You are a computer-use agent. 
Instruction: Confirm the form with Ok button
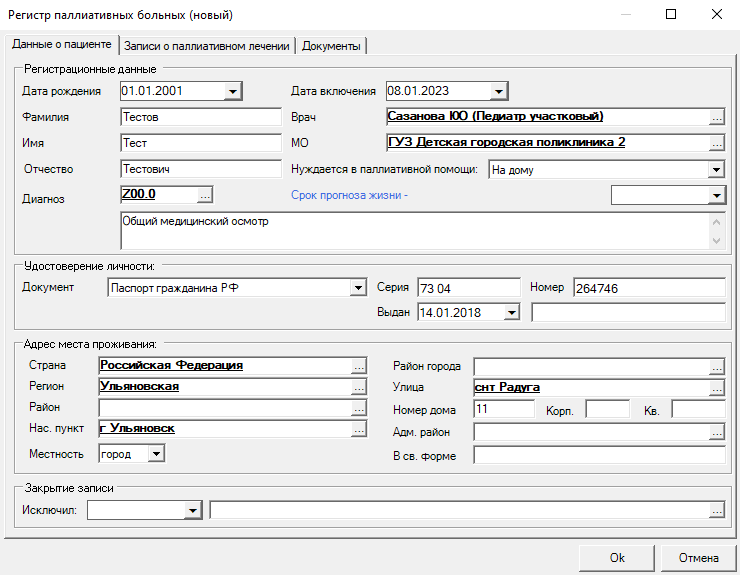(617, 558)
